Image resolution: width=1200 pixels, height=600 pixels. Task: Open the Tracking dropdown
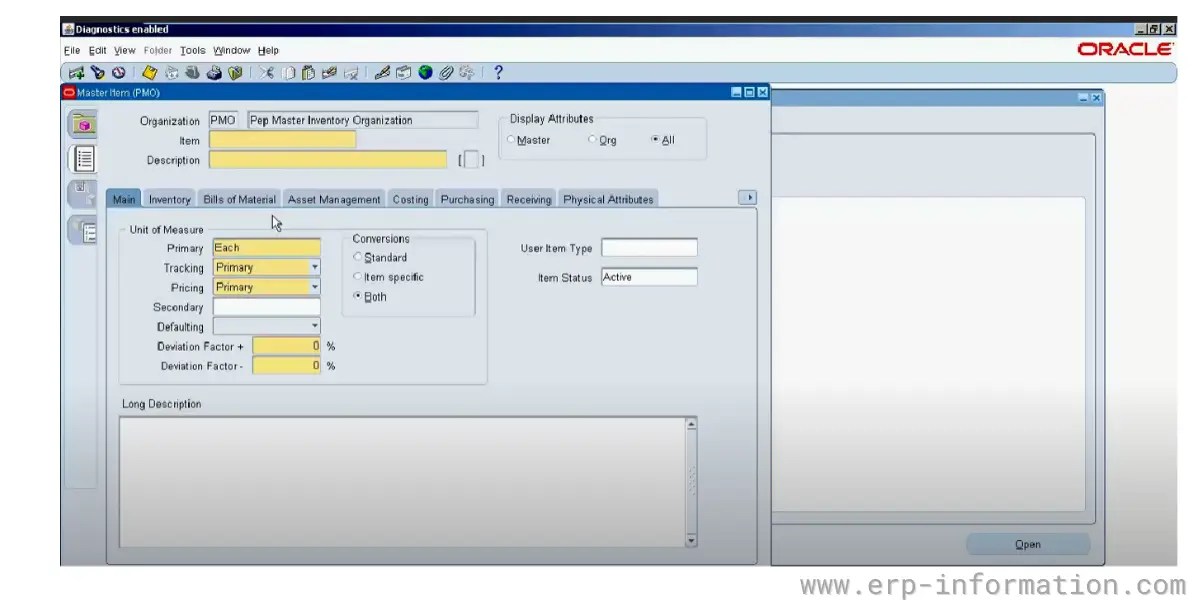coord(315,268)
